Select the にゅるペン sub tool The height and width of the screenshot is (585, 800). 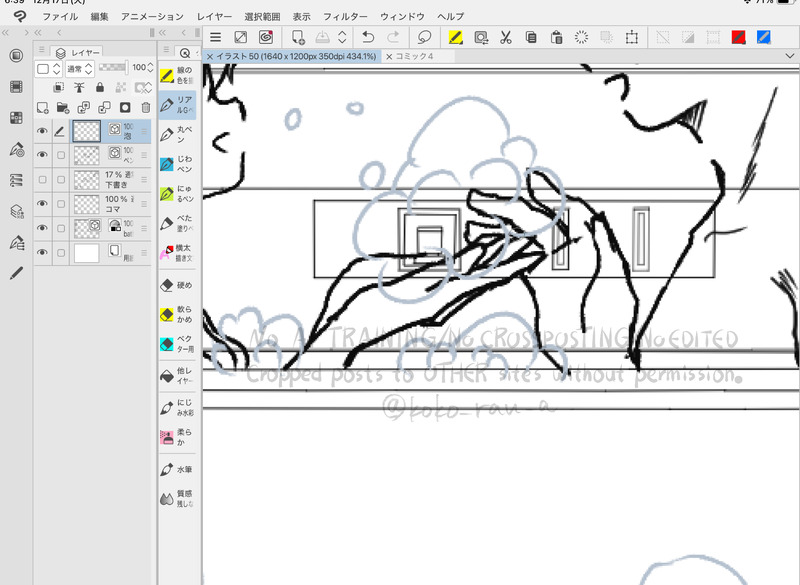click(177, 194)
